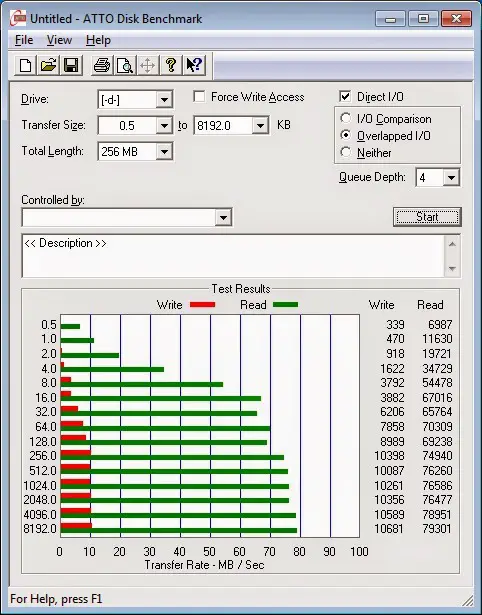Click the Start button
482x615 pixels.
point(427,217)
